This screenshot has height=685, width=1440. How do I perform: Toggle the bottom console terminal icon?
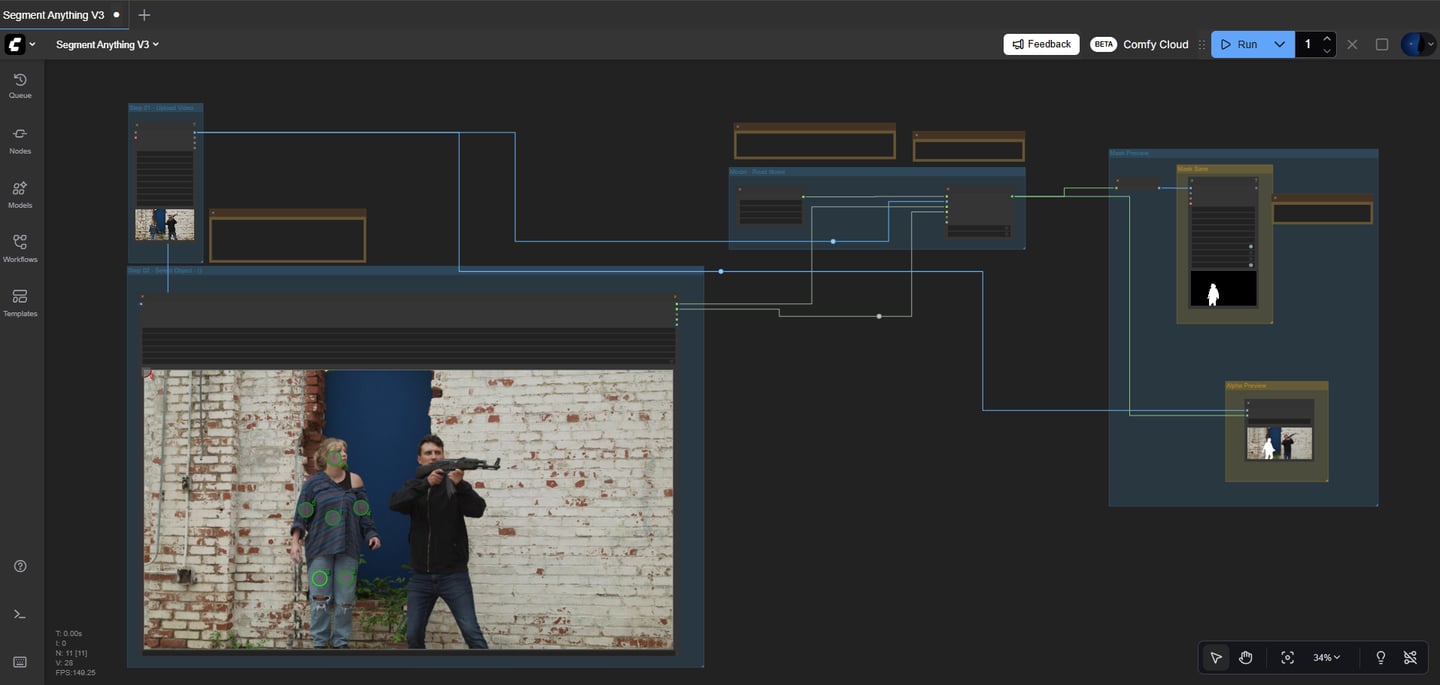[20, 614]
